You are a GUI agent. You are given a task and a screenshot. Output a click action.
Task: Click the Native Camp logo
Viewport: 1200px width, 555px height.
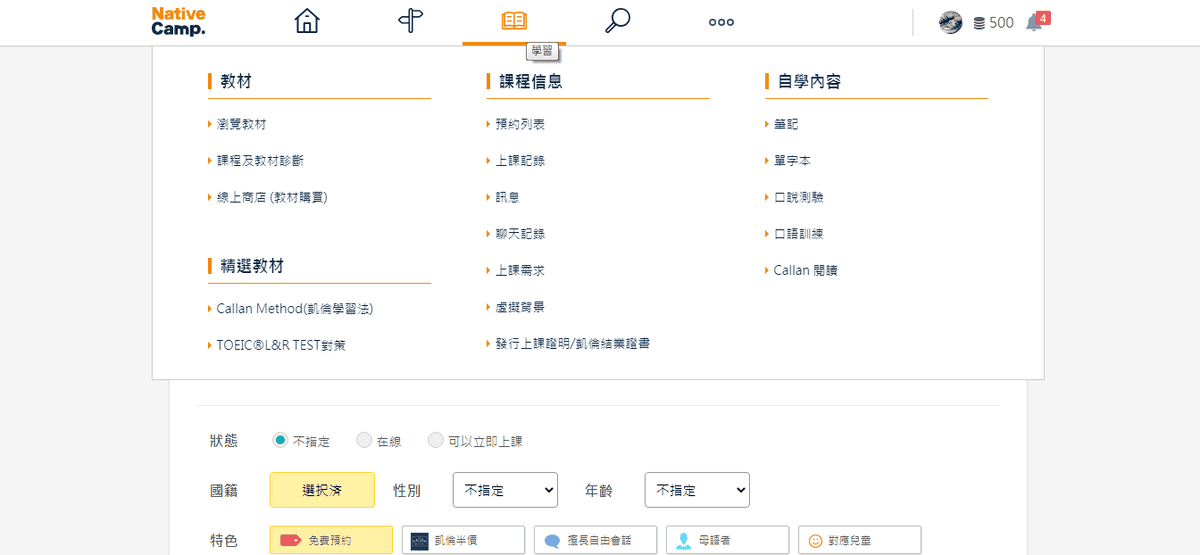click(x=179, y=21)
